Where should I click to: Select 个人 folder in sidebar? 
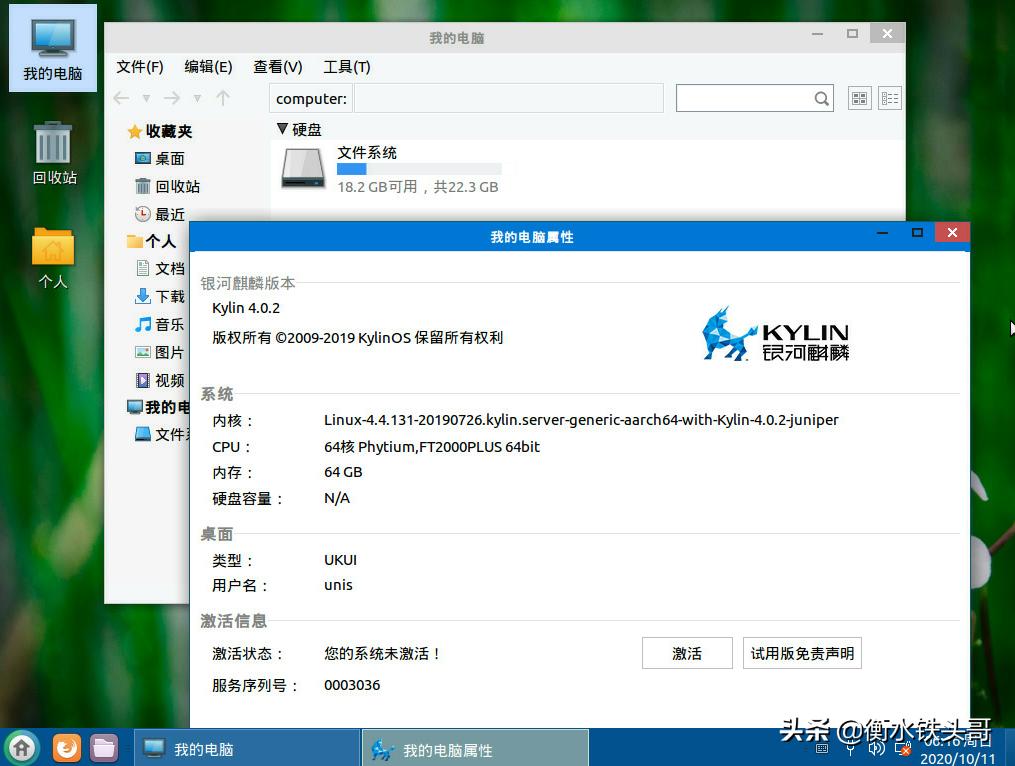tap(152, 242)
